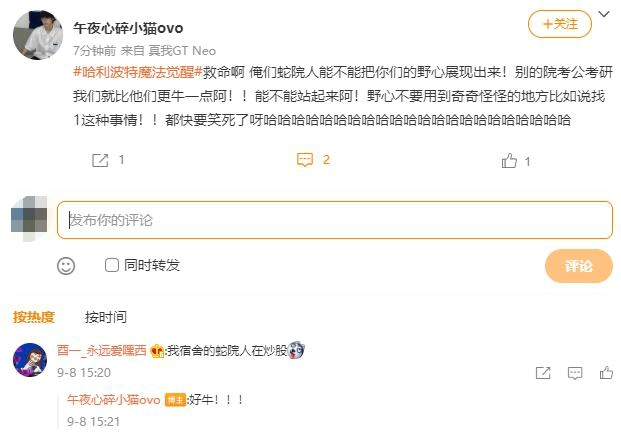This screenshot has width=621, height=440.
Task: Open comments via the orange comment icon
Action: tap(305, 160)
